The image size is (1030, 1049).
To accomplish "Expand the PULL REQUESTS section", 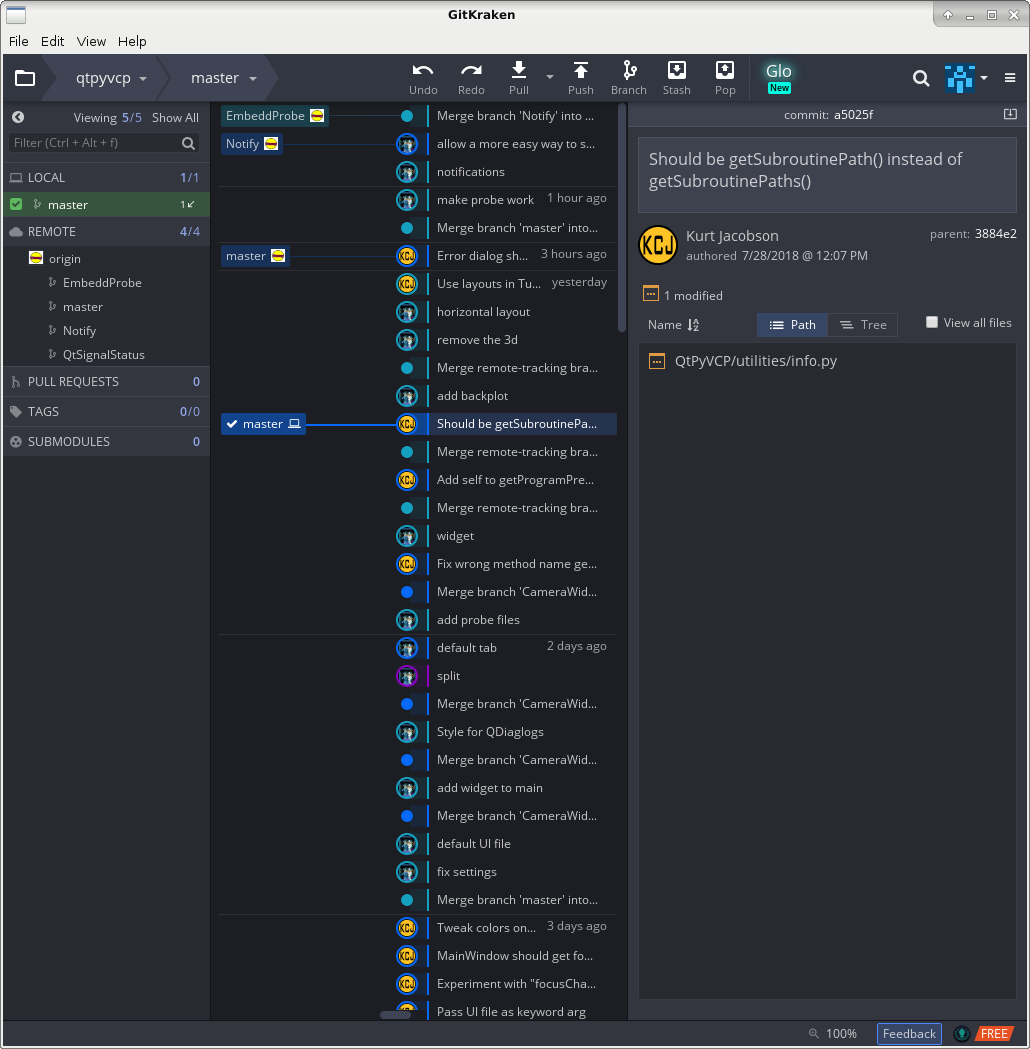I will tap(106, 381).
